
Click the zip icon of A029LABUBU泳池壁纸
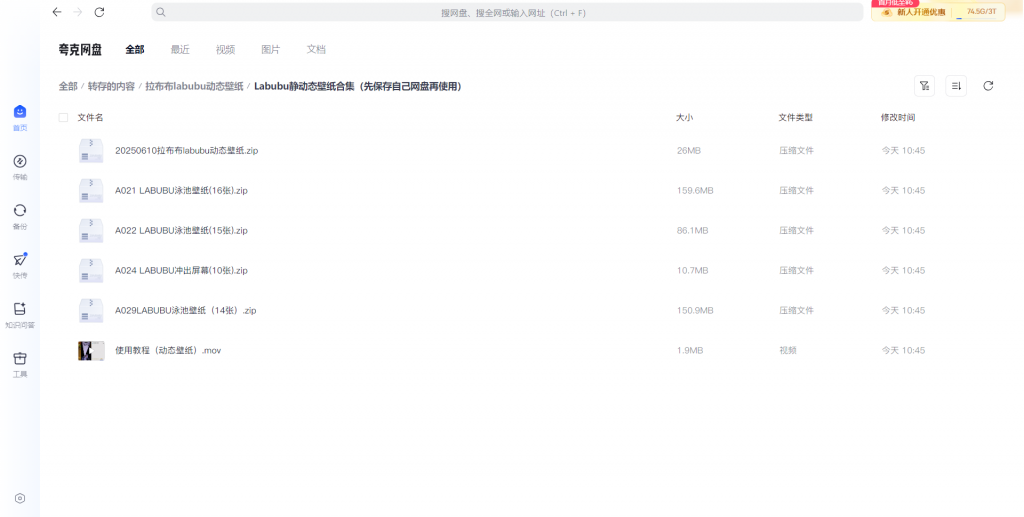point(91,311)
